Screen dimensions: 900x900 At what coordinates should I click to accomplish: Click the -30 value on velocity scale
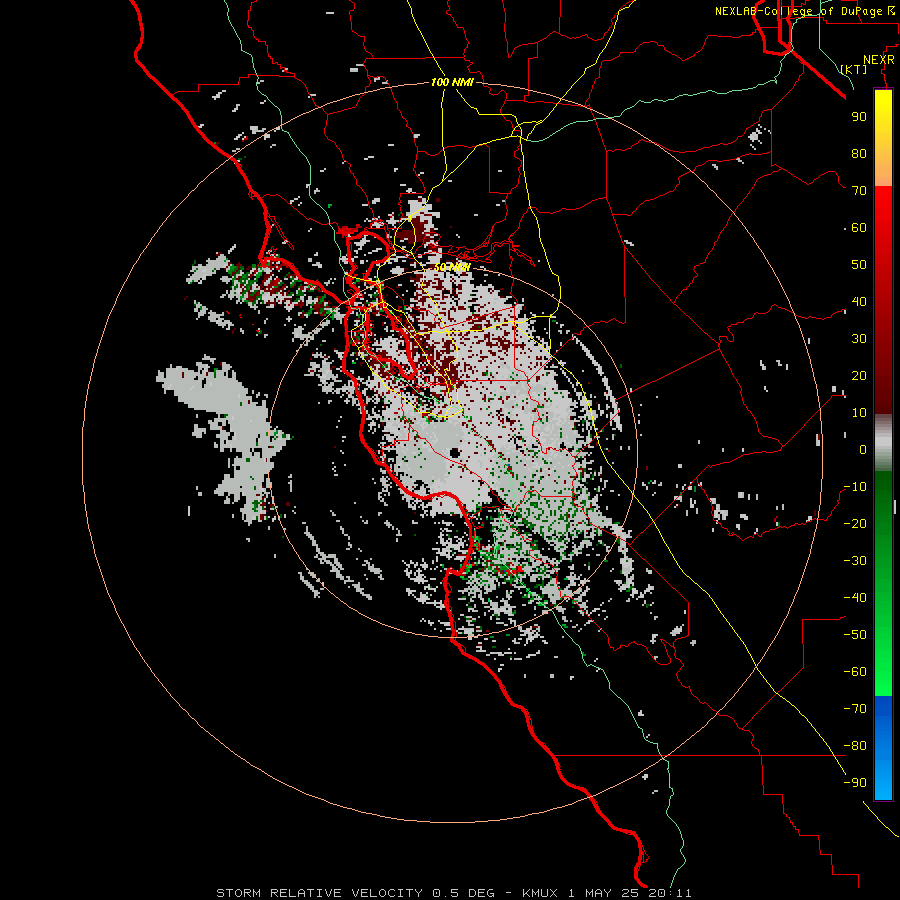[855, 561]
